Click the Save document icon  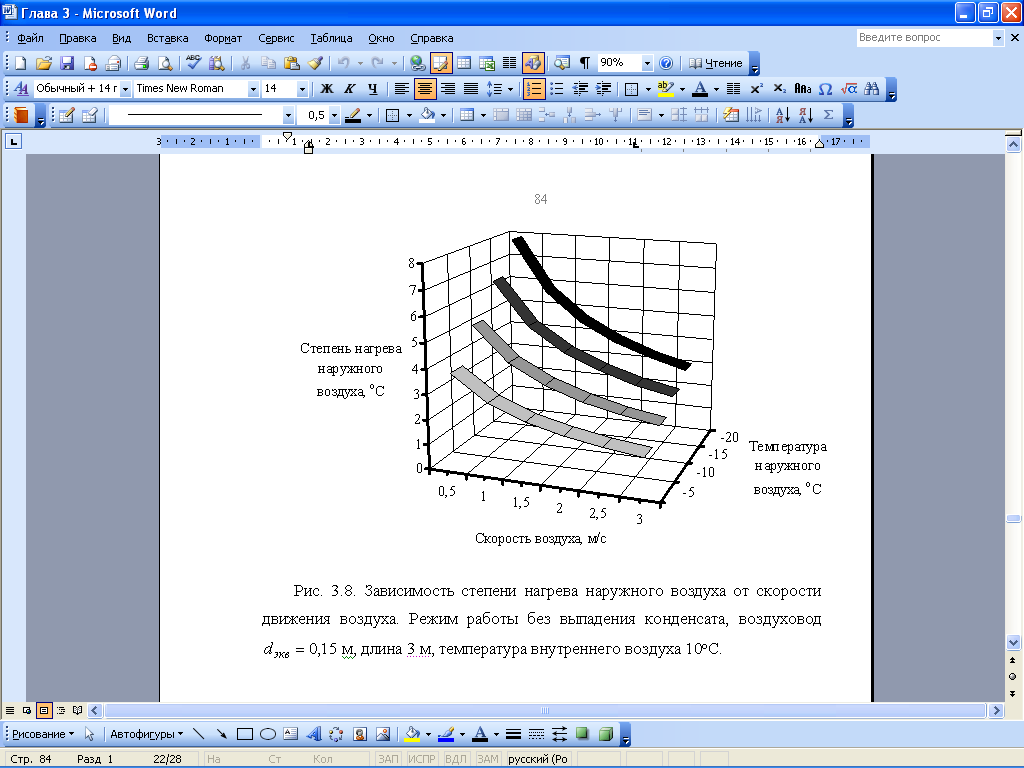(x=67, y=63)
